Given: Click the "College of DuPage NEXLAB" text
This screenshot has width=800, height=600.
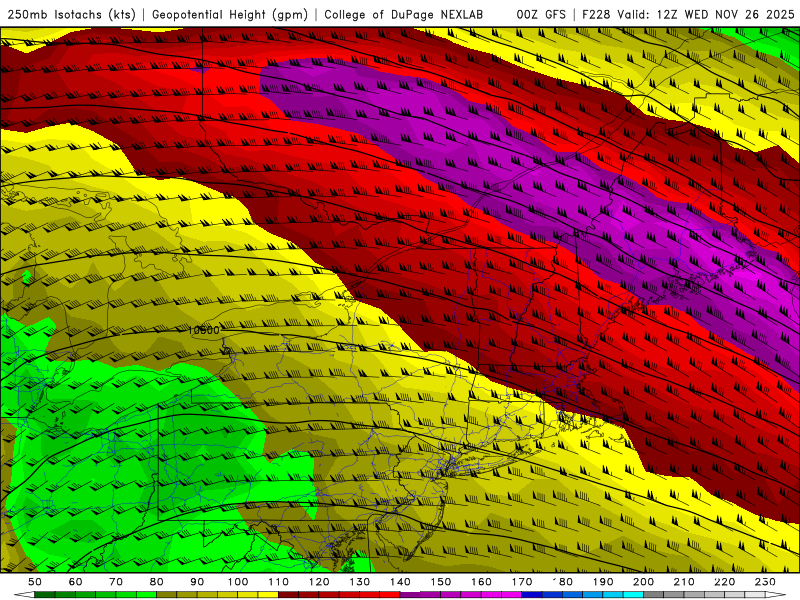Looking at the screenshot, I should tap(403, 14).
